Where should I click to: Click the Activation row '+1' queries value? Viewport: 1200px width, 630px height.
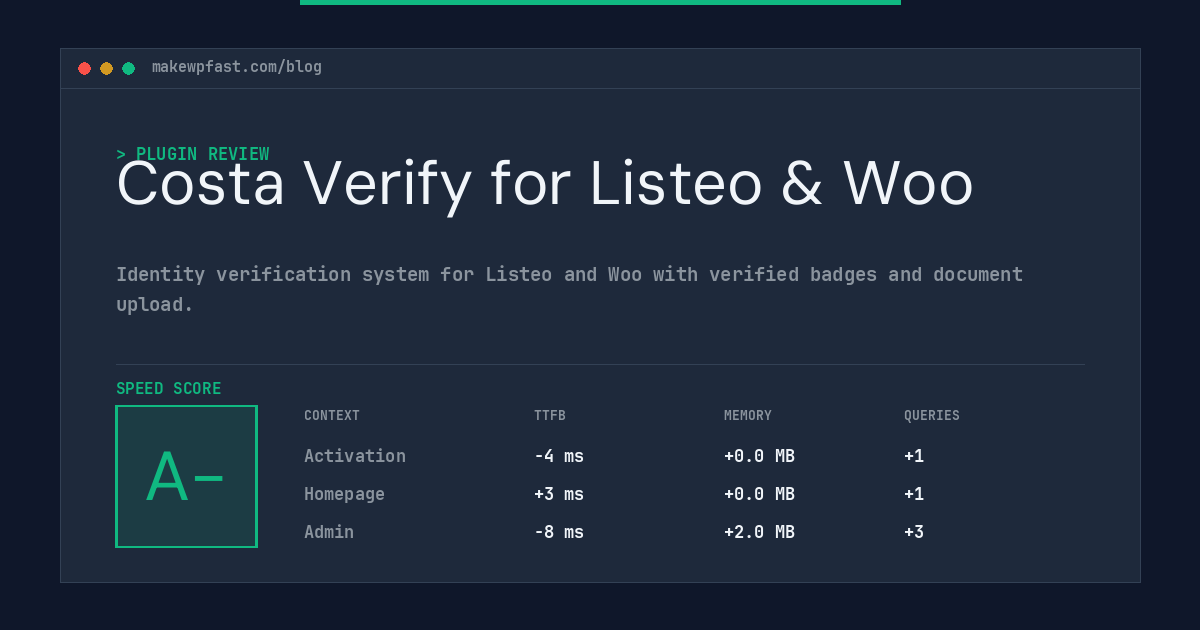point(914,456)
